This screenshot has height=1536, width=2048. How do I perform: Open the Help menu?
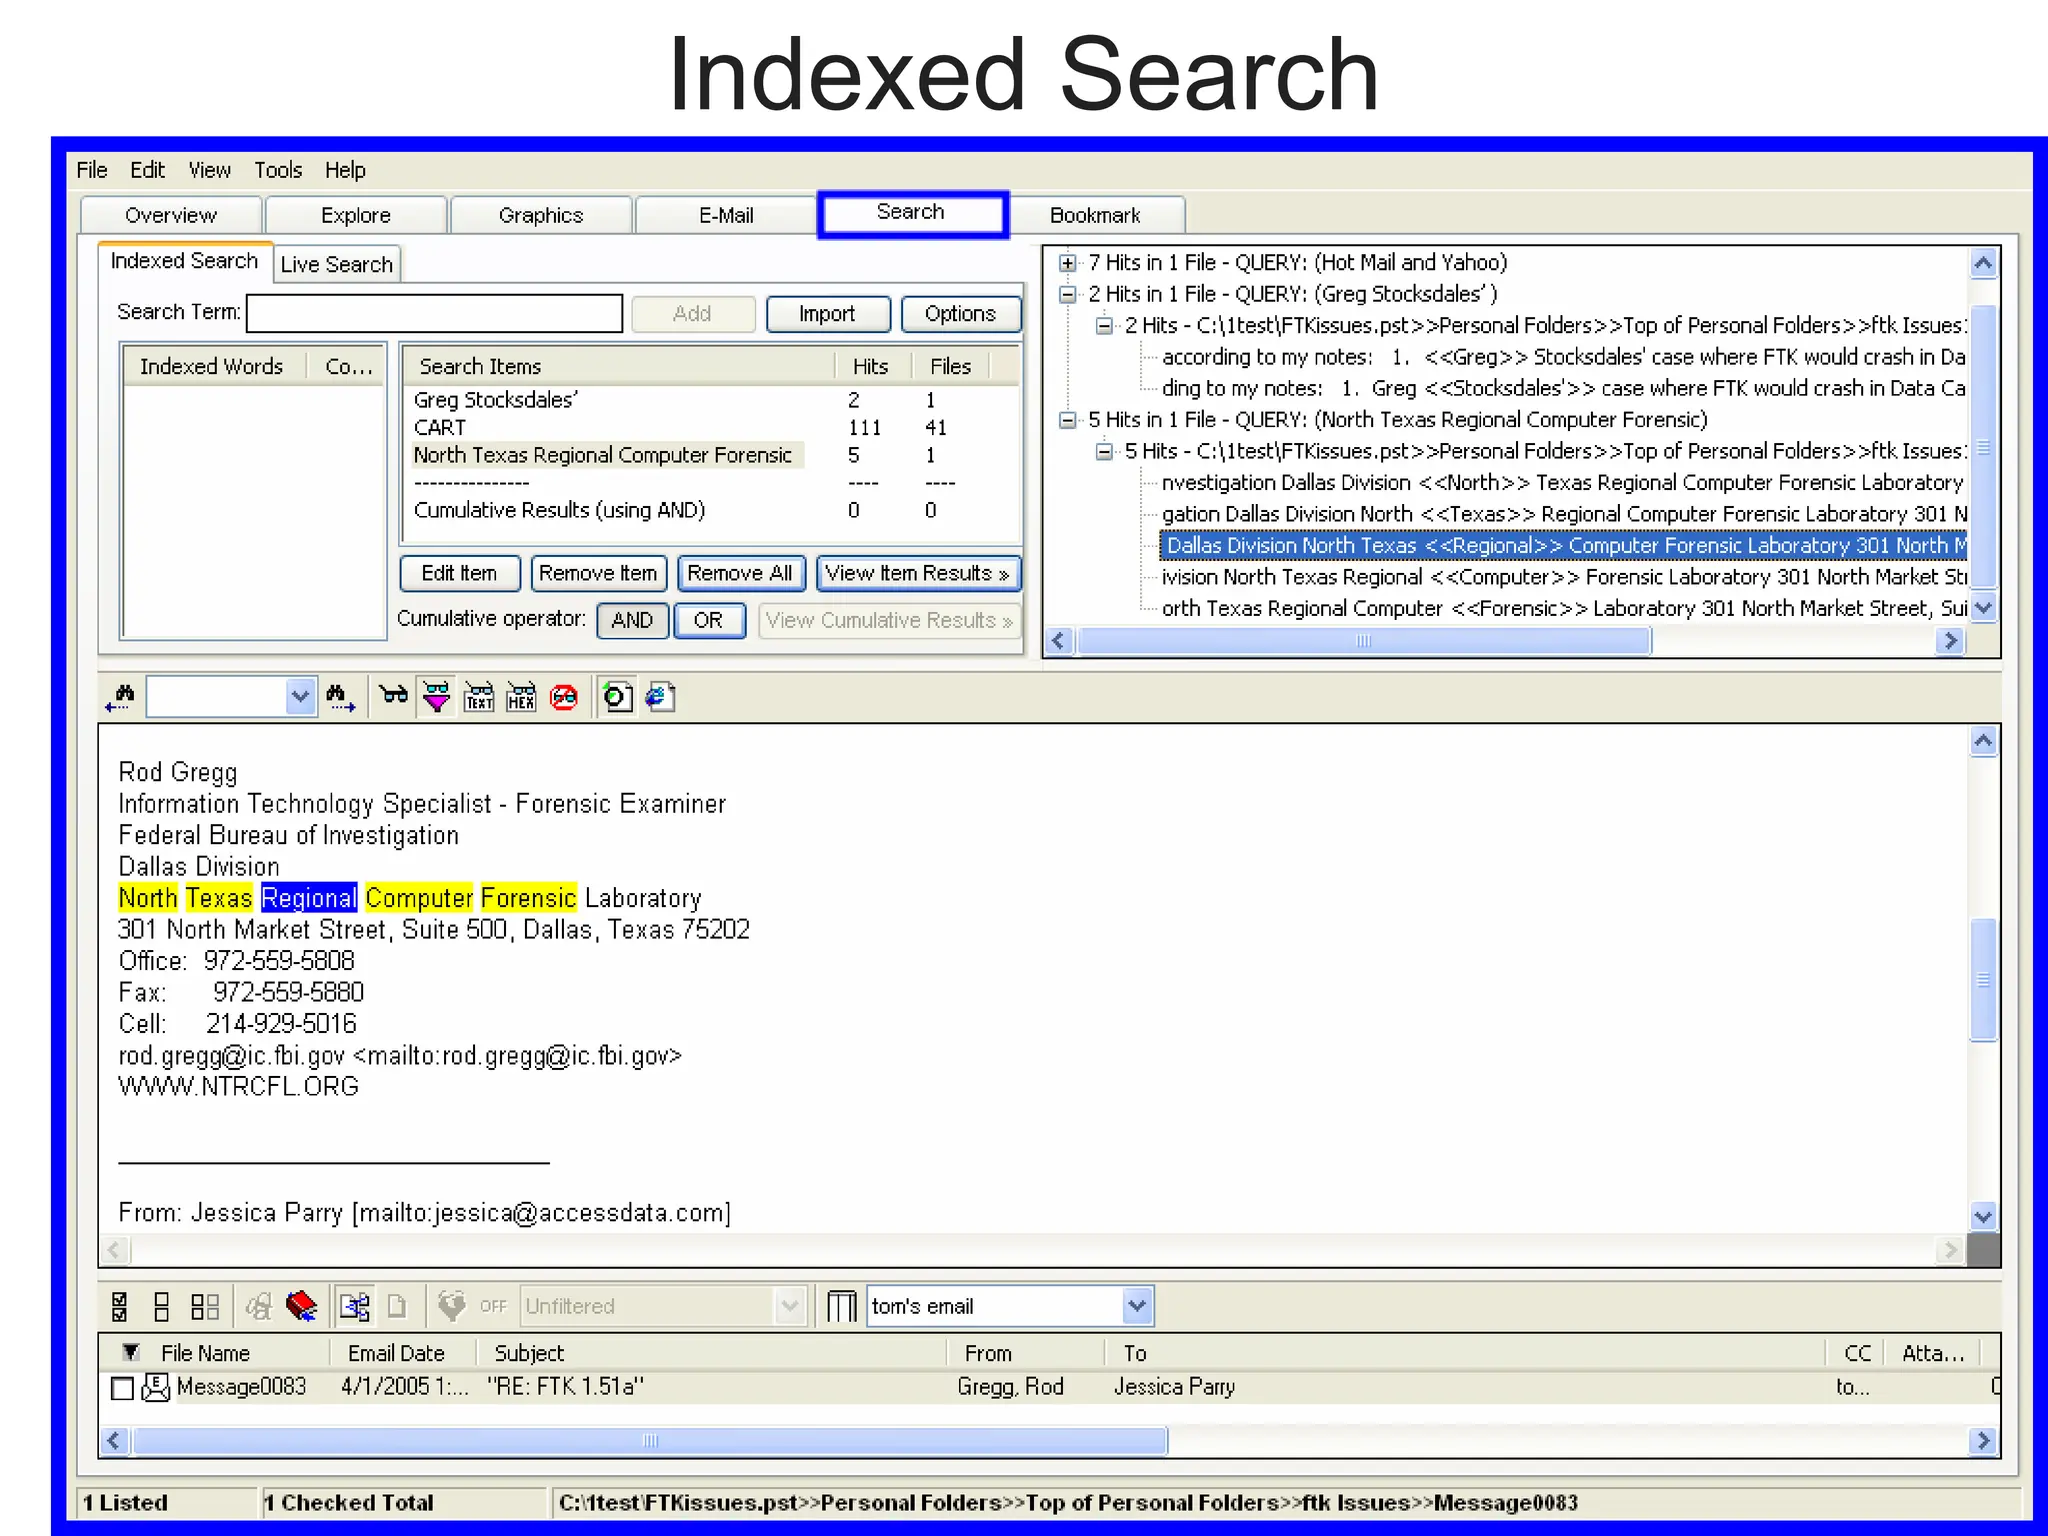point(346,170)
